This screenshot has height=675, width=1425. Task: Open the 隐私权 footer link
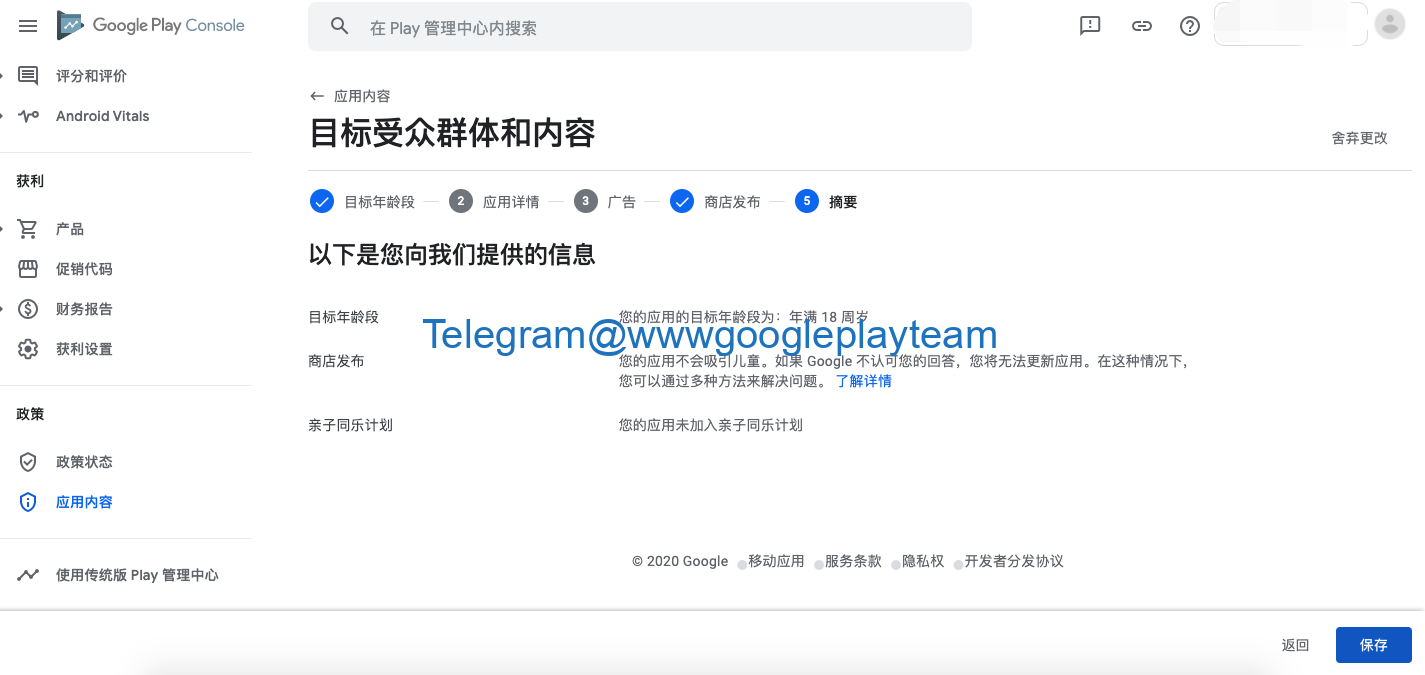click(x=923, y=561)
